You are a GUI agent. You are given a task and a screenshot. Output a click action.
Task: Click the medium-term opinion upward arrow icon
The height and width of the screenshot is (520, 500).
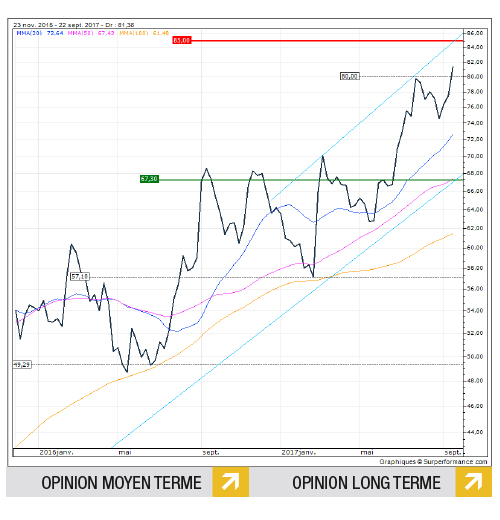pyautogui.click(x=231, y=482)
